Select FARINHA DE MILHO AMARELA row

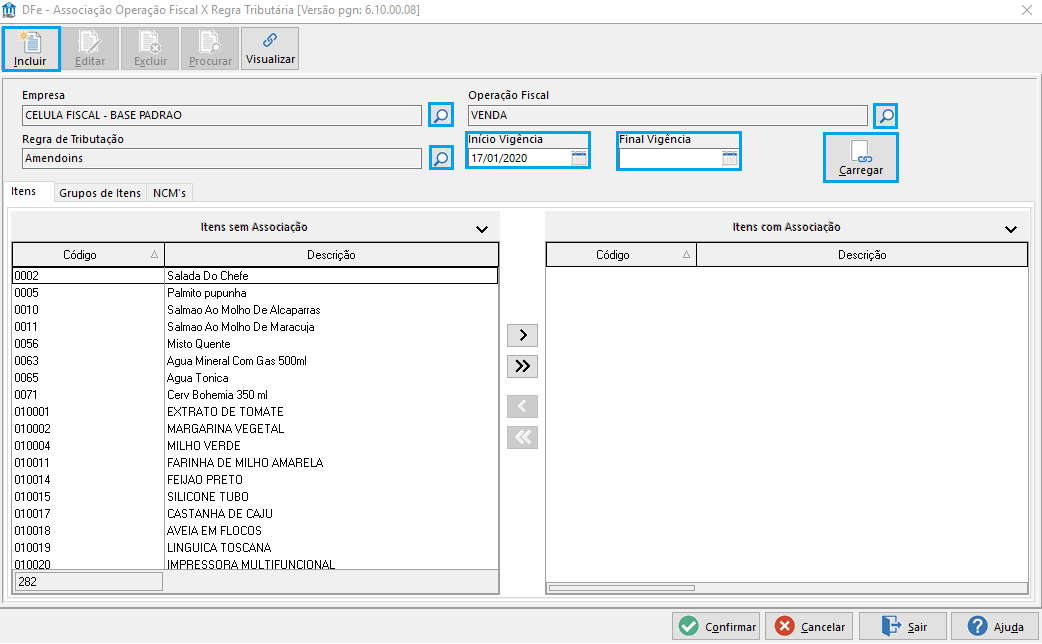(255, 463)
